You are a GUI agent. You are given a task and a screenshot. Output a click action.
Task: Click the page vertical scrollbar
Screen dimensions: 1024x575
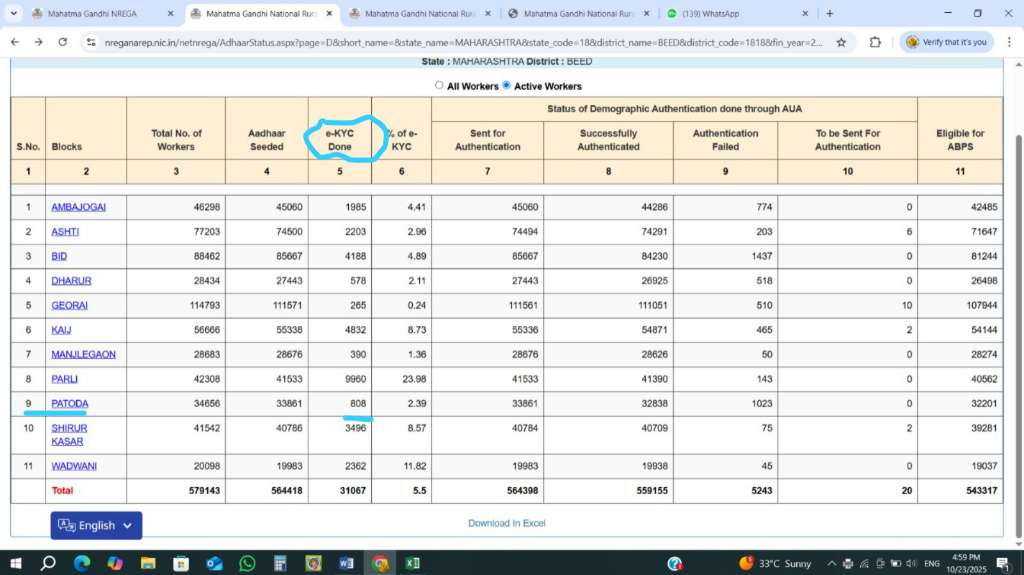(1018, 327)
